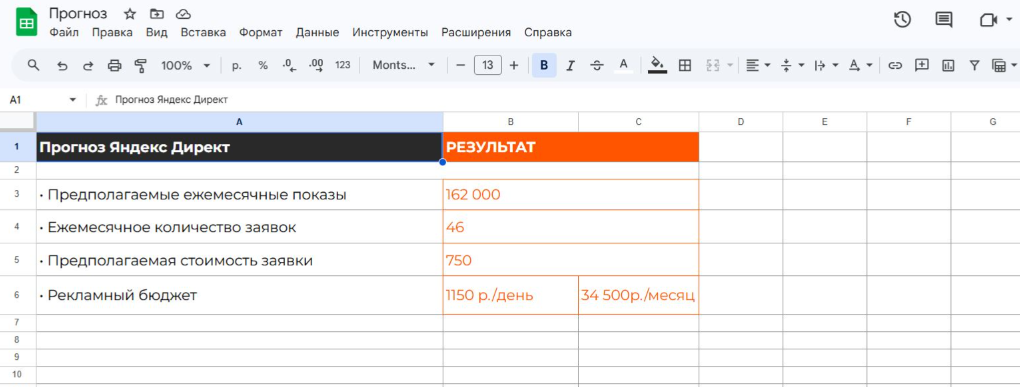This screenshot has height=387, width=1020.
Task: View cloud save status icon
Action: [183, 14]
